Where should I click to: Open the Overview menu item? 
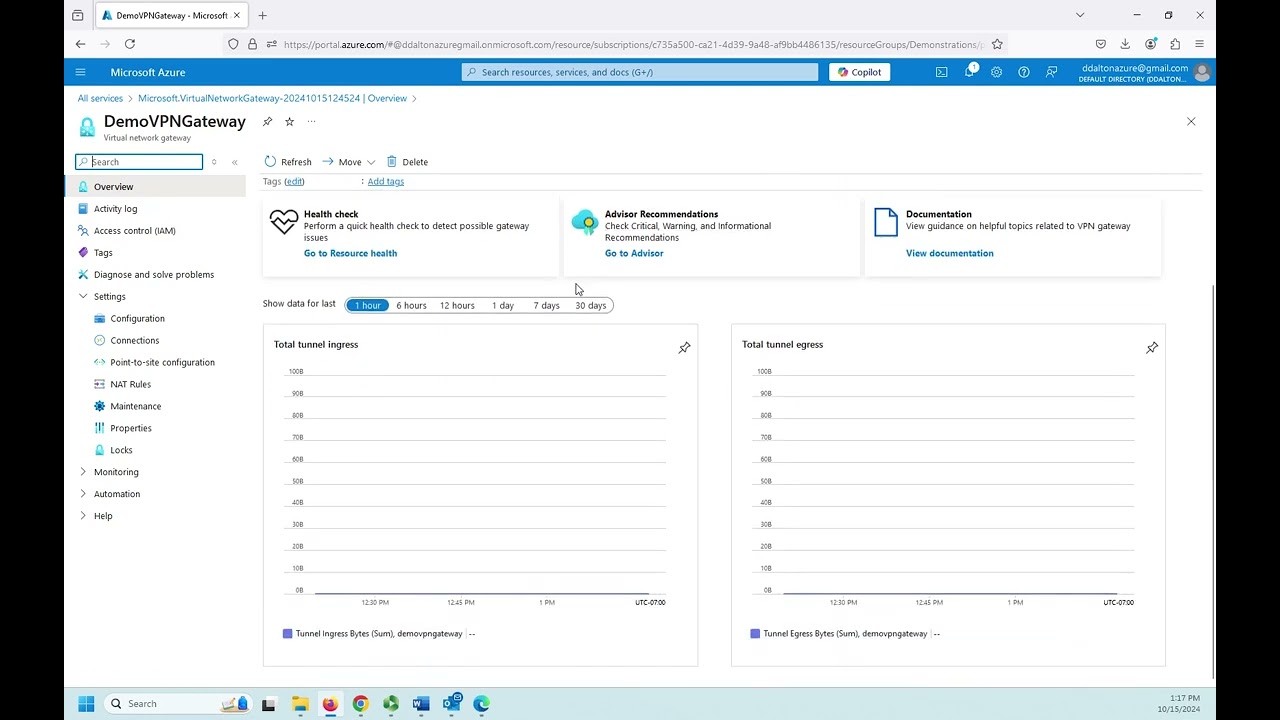point(155,187)
